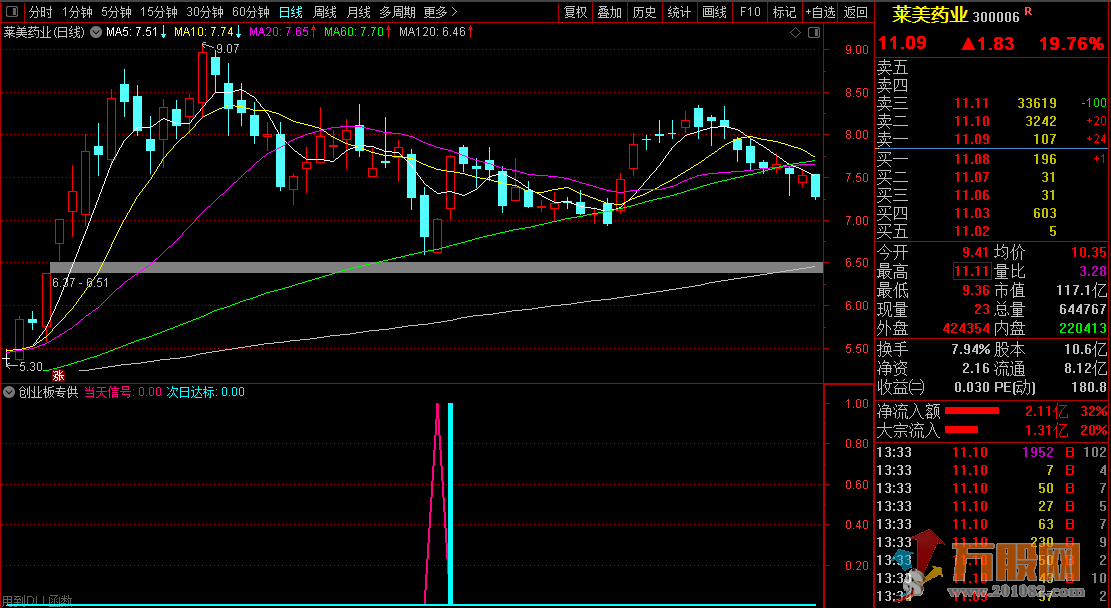Click the MA60: 7.70 indicator label
Screen dimensions: 1111x608
pos(358,33)
